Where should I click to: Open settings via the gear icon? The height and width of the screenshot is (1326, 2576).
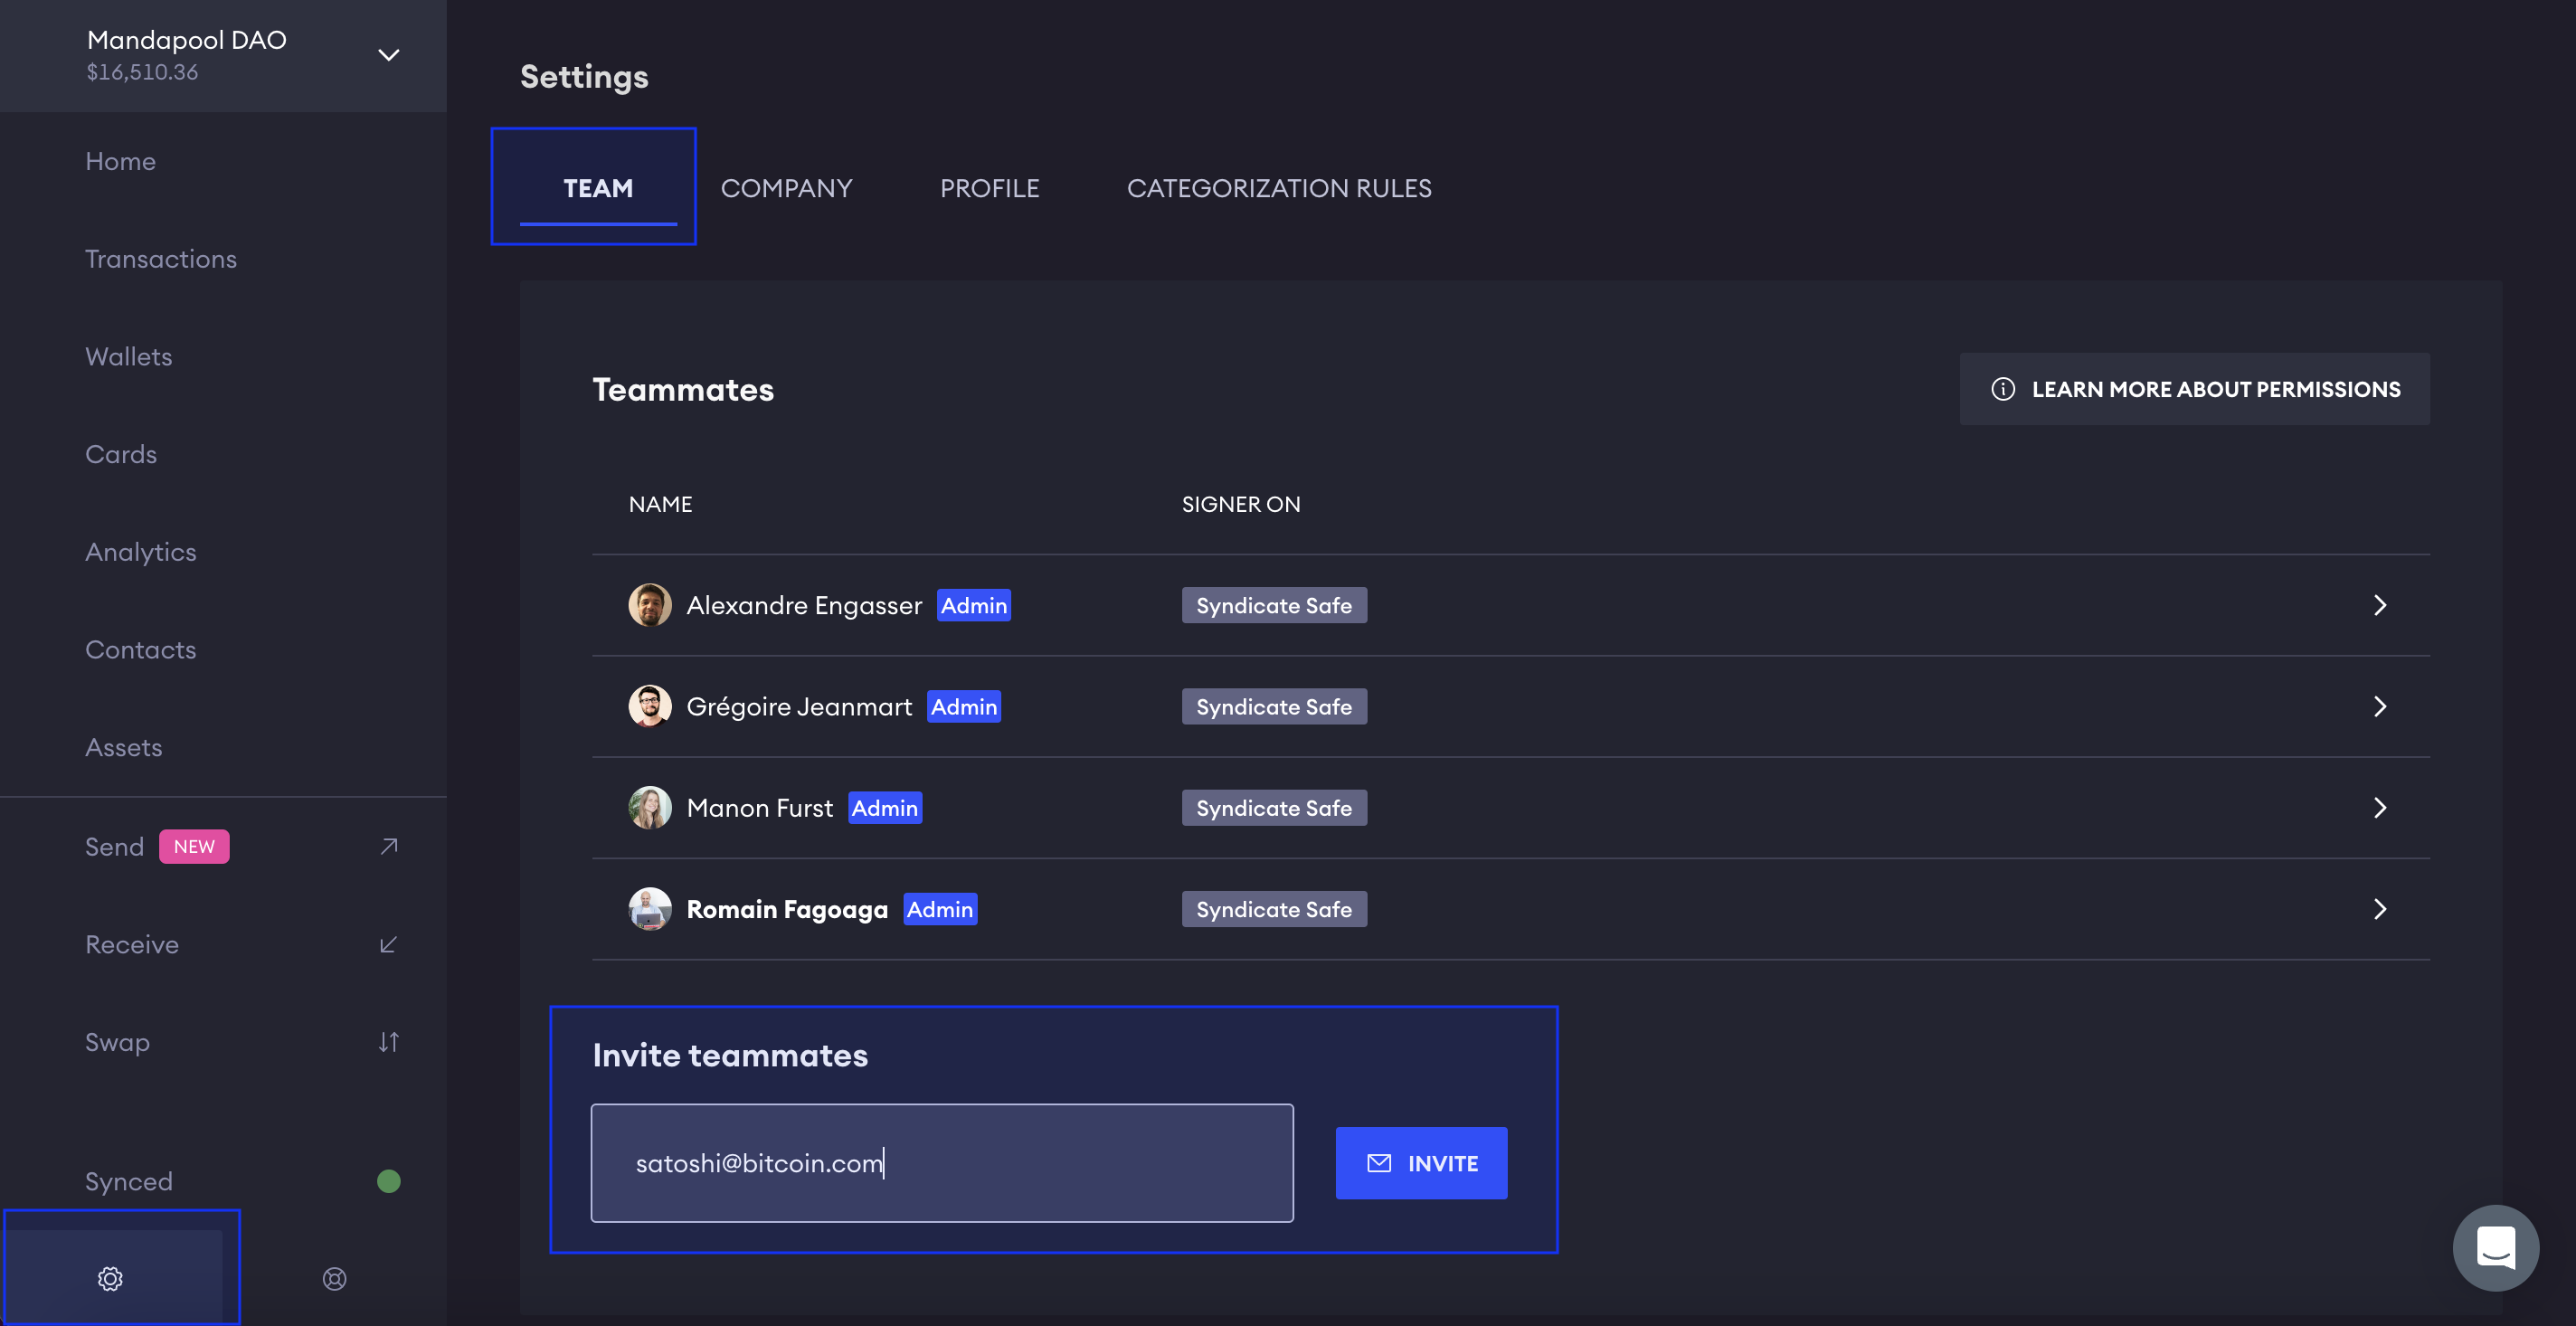coord(110,1278)
